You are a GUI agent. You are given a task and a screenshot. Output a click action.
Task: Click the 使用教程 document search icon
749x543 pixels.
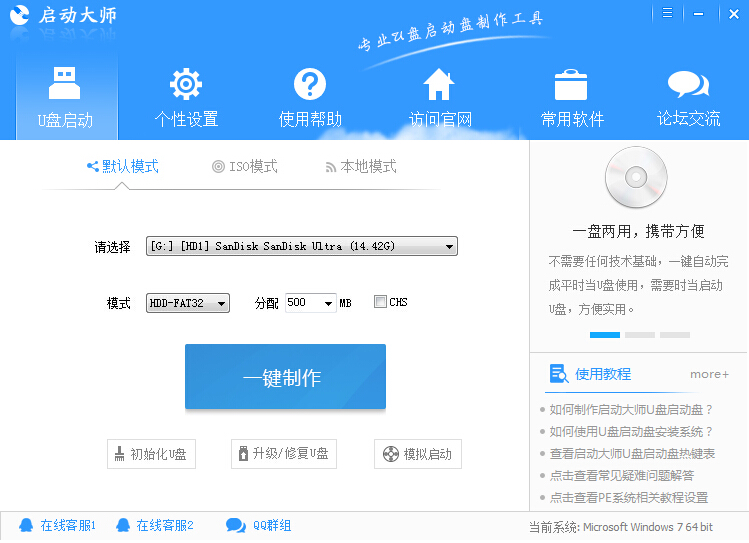(558, 374)
